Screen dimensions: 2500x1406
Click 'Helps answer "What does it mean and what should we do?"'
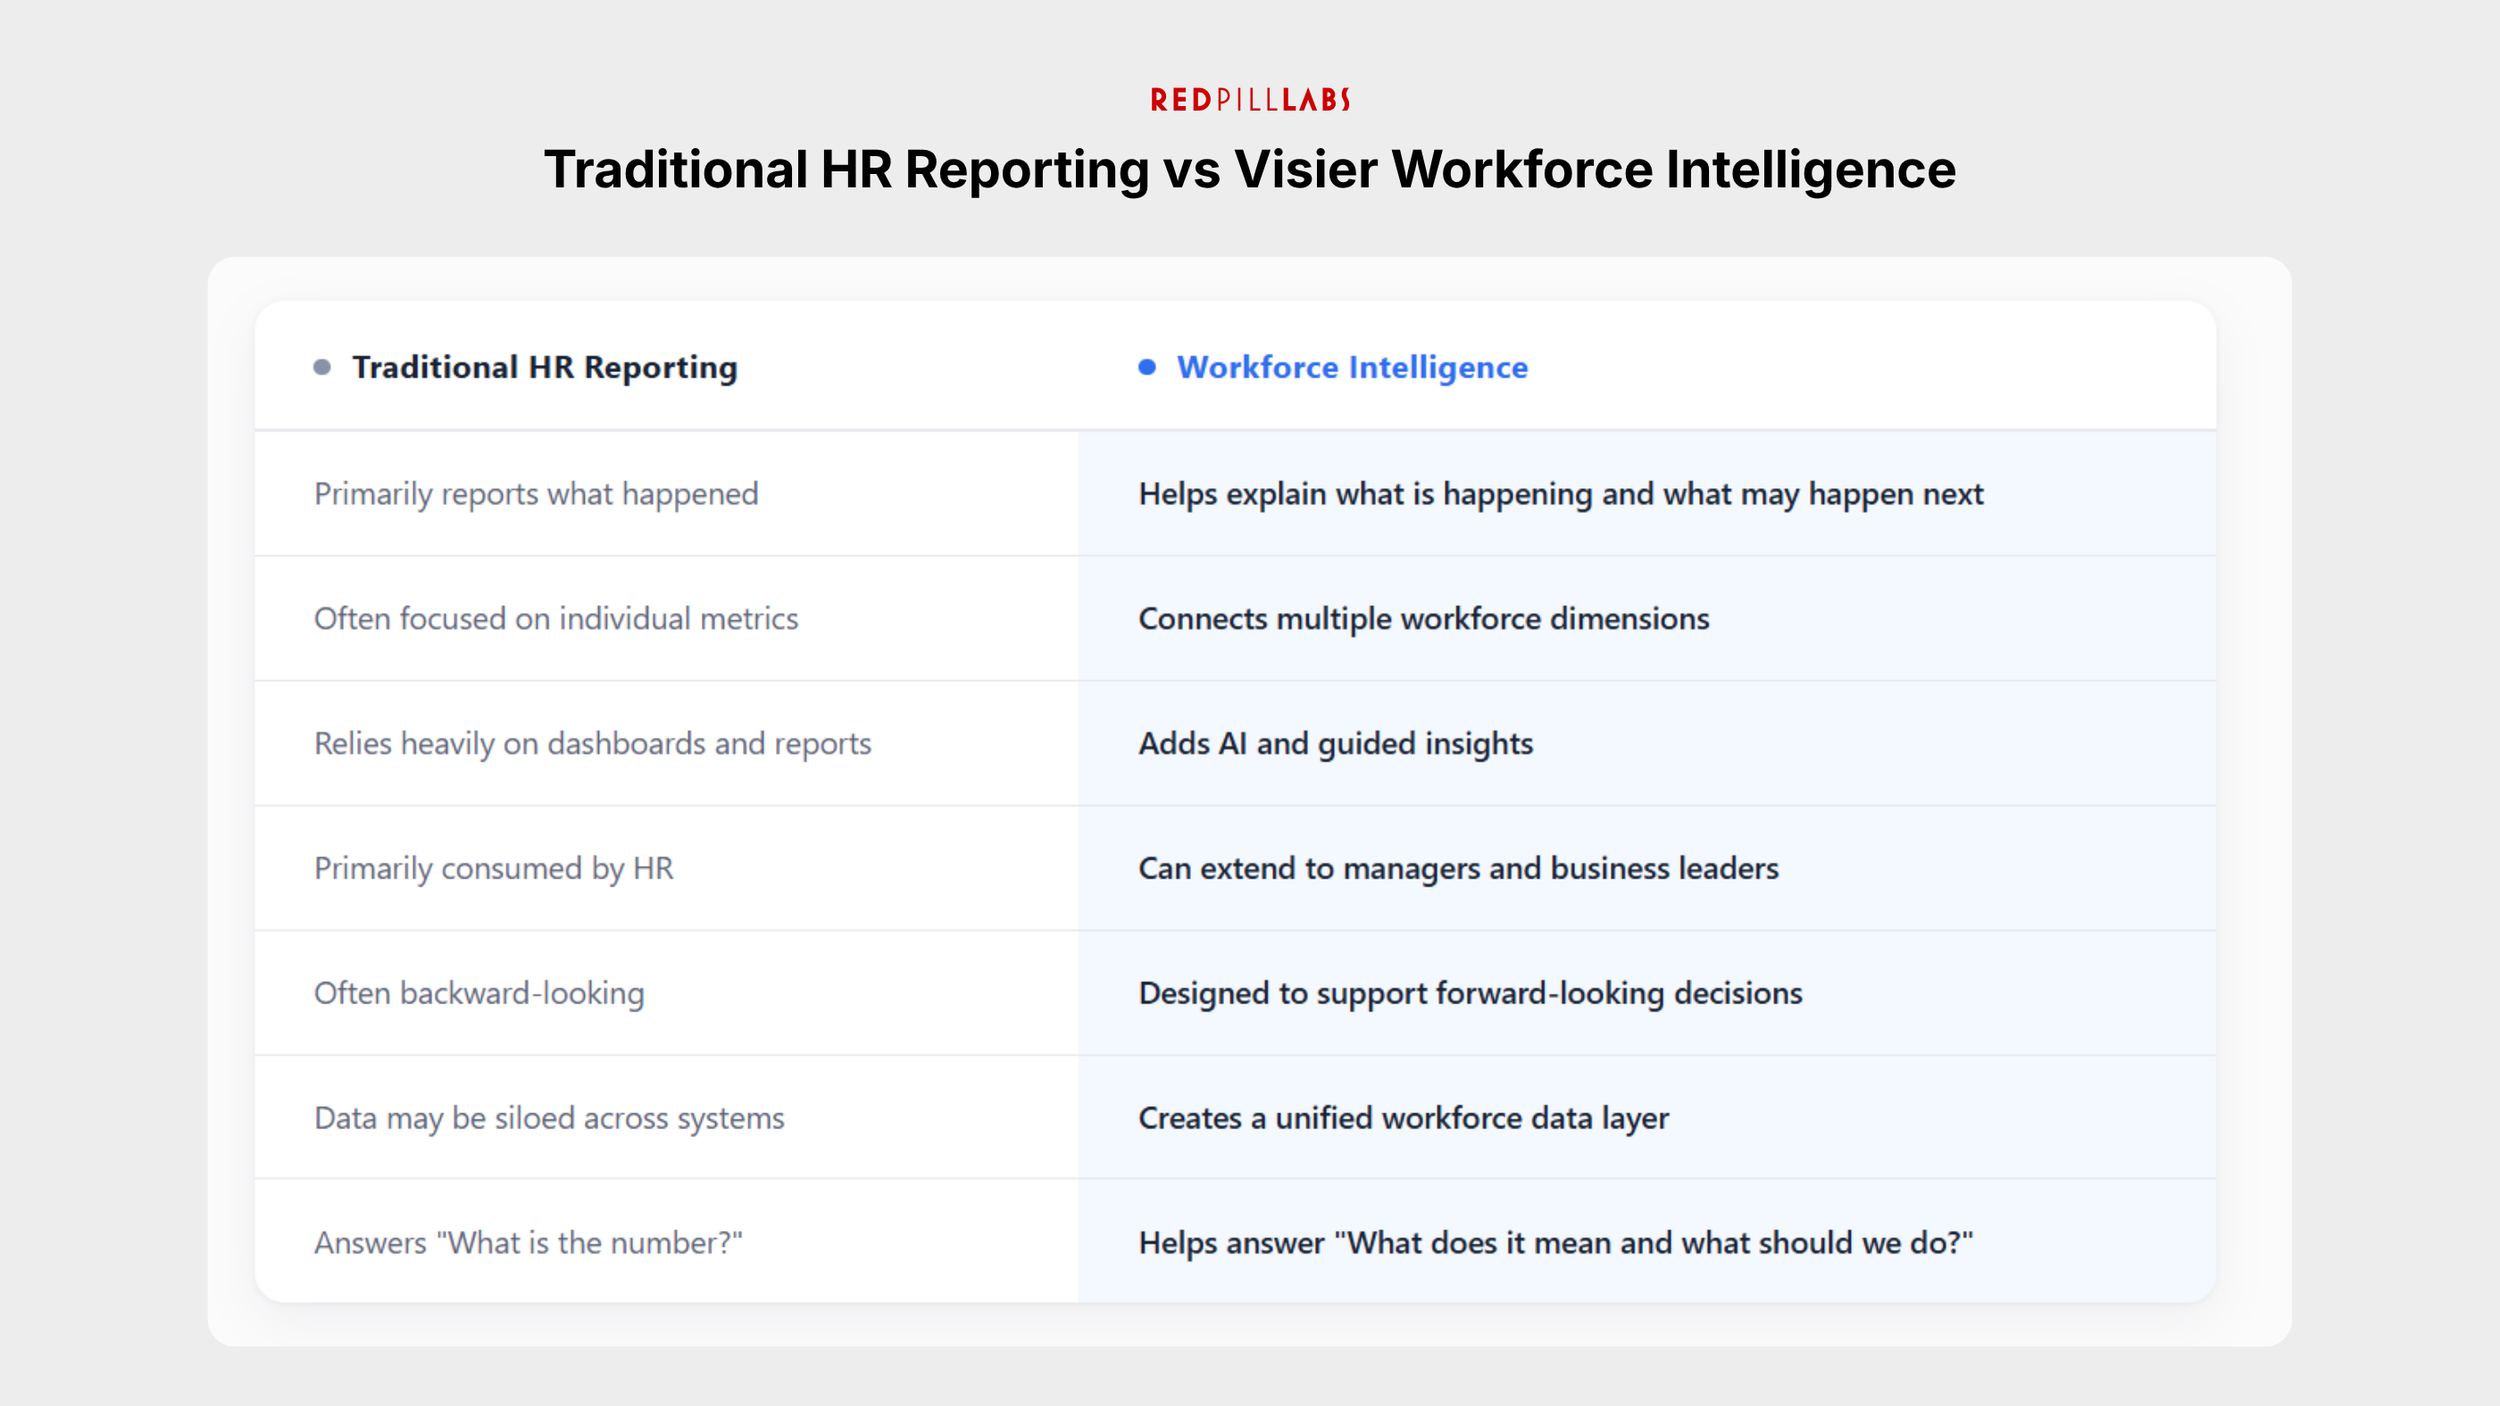[x=1555, y=1243]
